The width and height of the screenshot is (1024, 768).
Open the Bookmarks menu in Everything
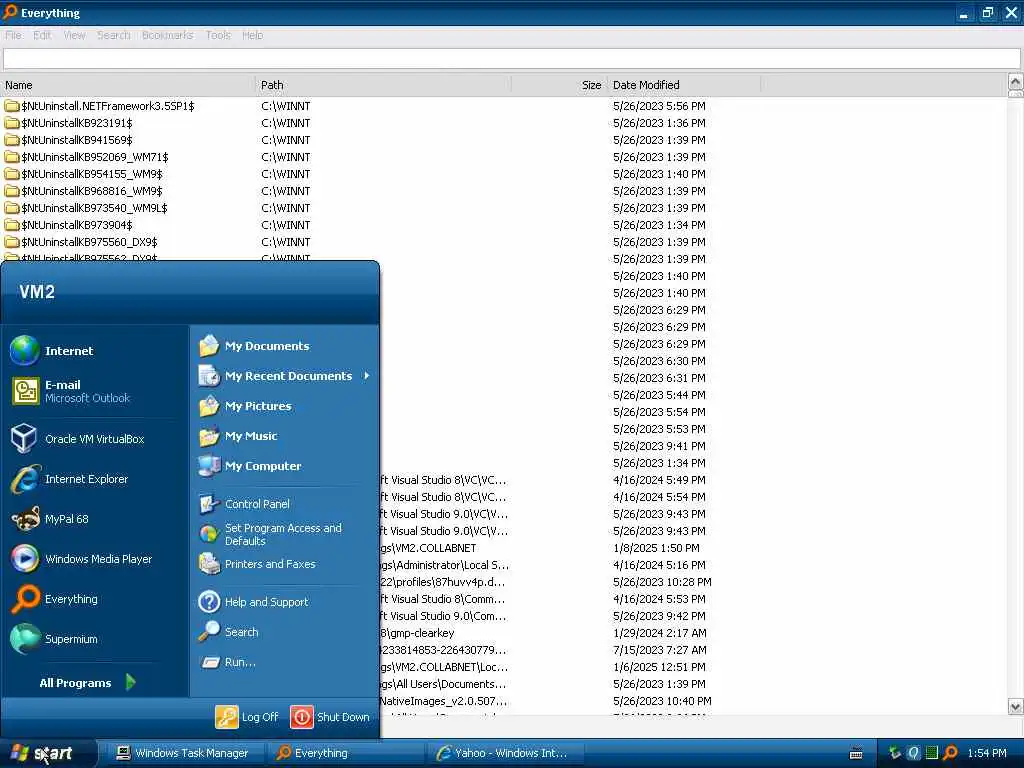pyautogui.click(x=167, y=35)
